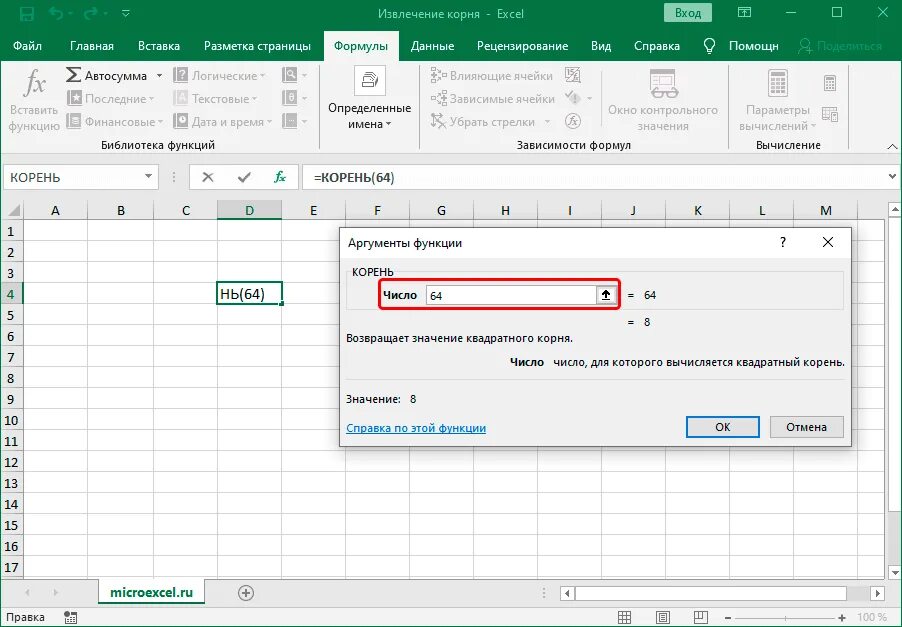Open the Текстовые functions library

click(215, 98)
